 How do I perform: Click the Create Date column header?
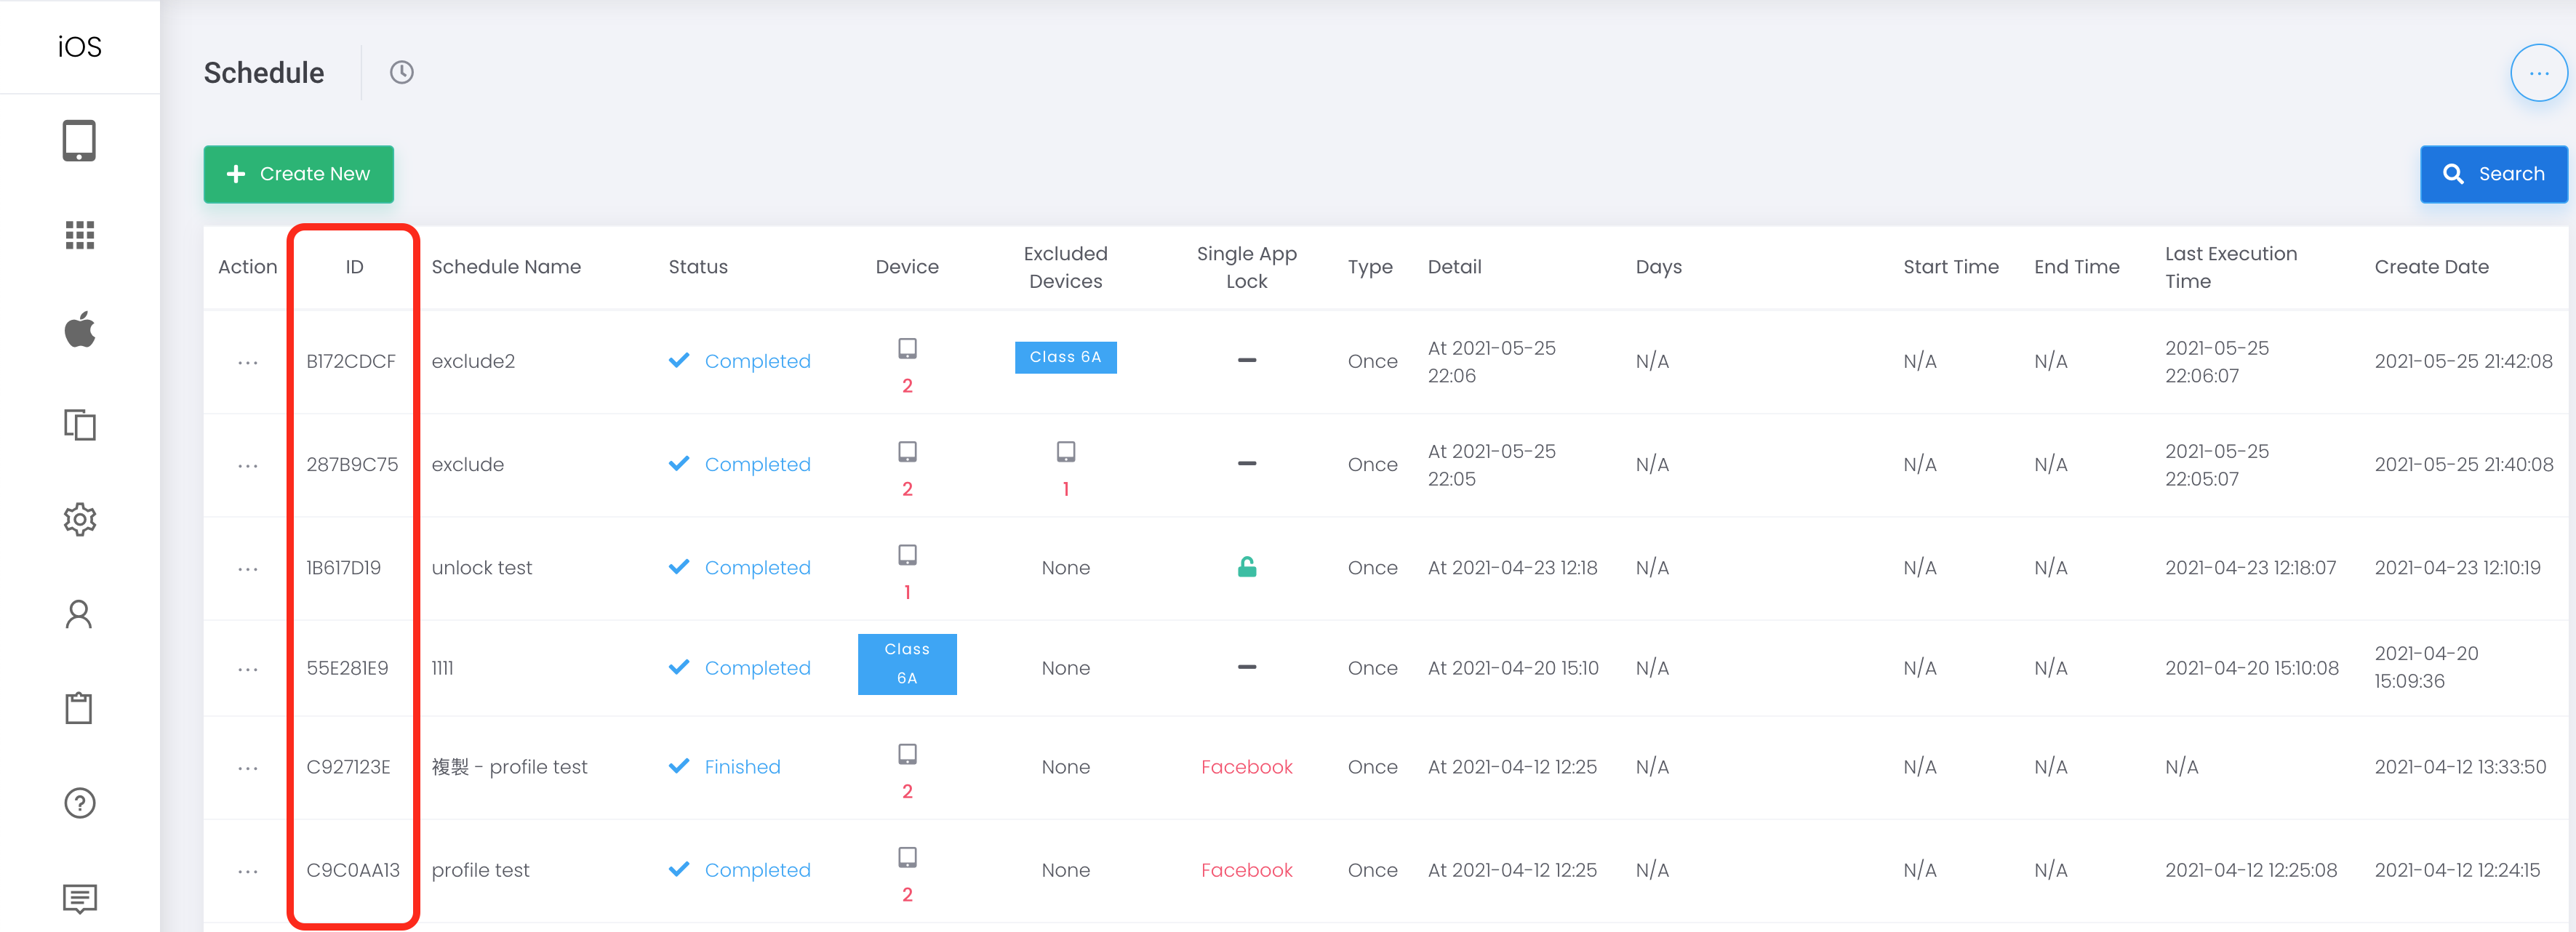tap(2431, 267)
